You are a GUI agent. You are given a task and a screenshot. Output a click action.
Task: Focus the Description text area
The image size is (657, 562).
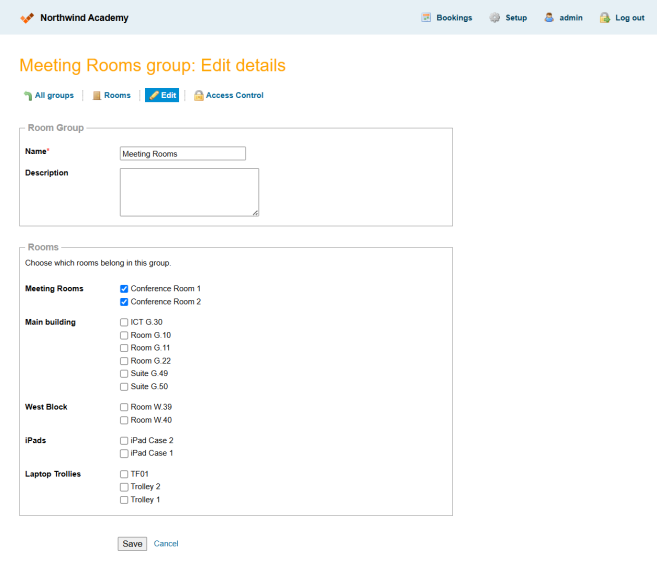[x=189, y=191]
